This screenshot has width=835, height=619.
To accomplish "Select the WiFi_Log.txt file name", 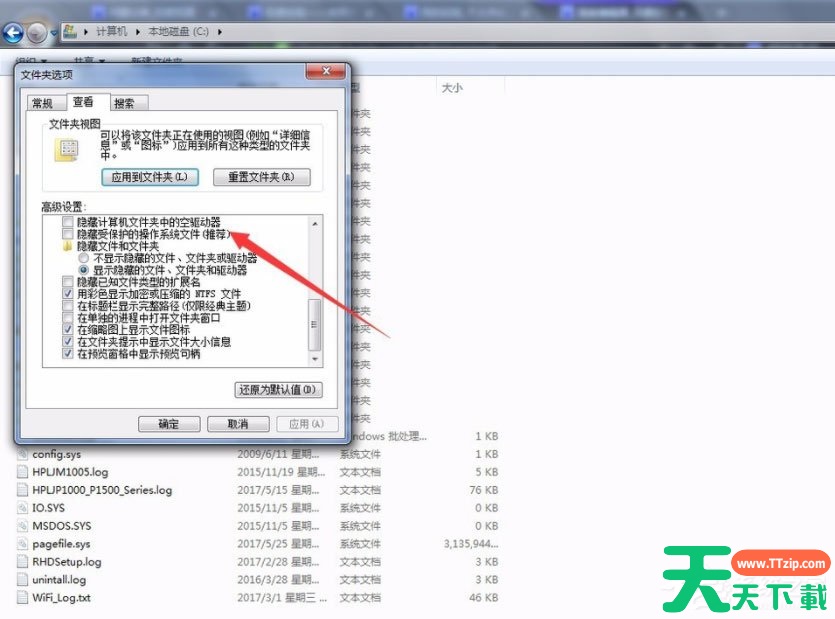I will click(x=61, y=598).
